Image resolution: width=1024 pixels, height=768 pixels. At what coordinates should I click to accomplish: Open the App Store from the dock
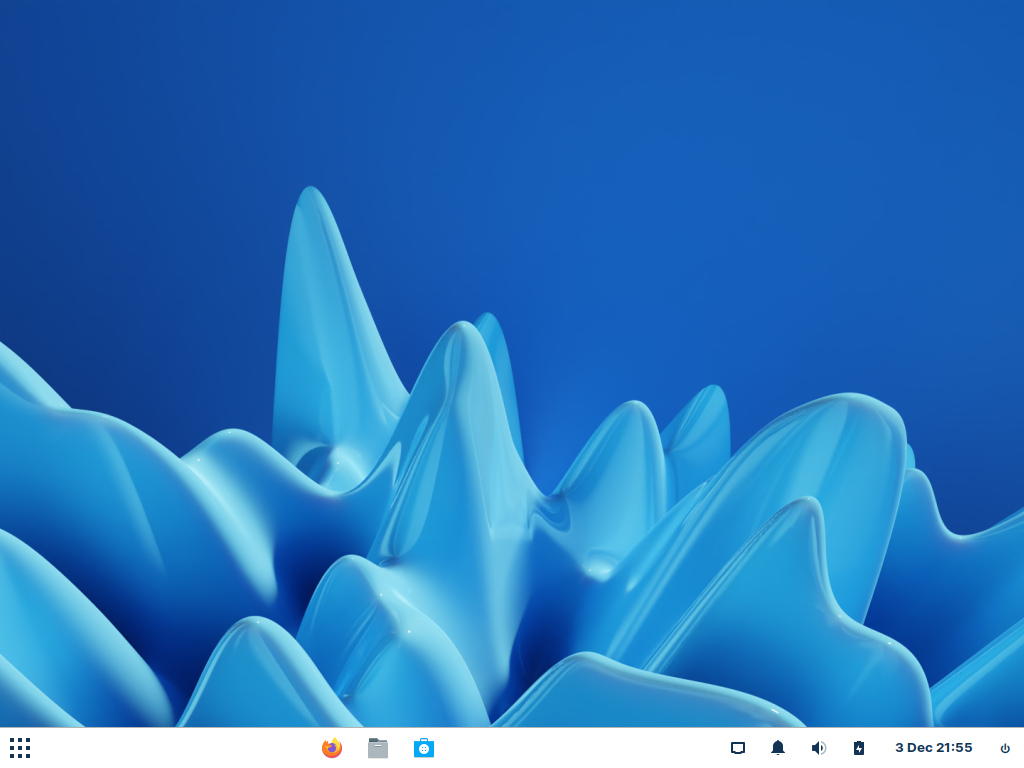423,747
